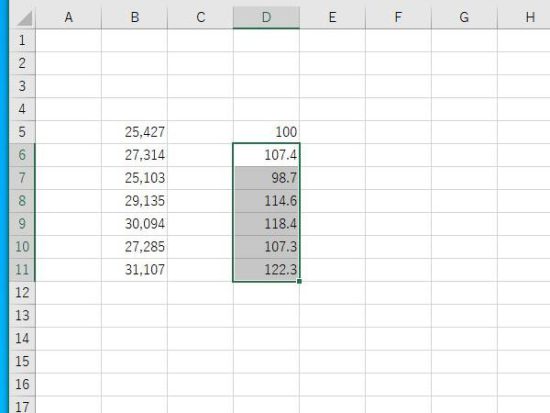Select column H header
This screenshot has width=550, height=413.
click(524, 17)
